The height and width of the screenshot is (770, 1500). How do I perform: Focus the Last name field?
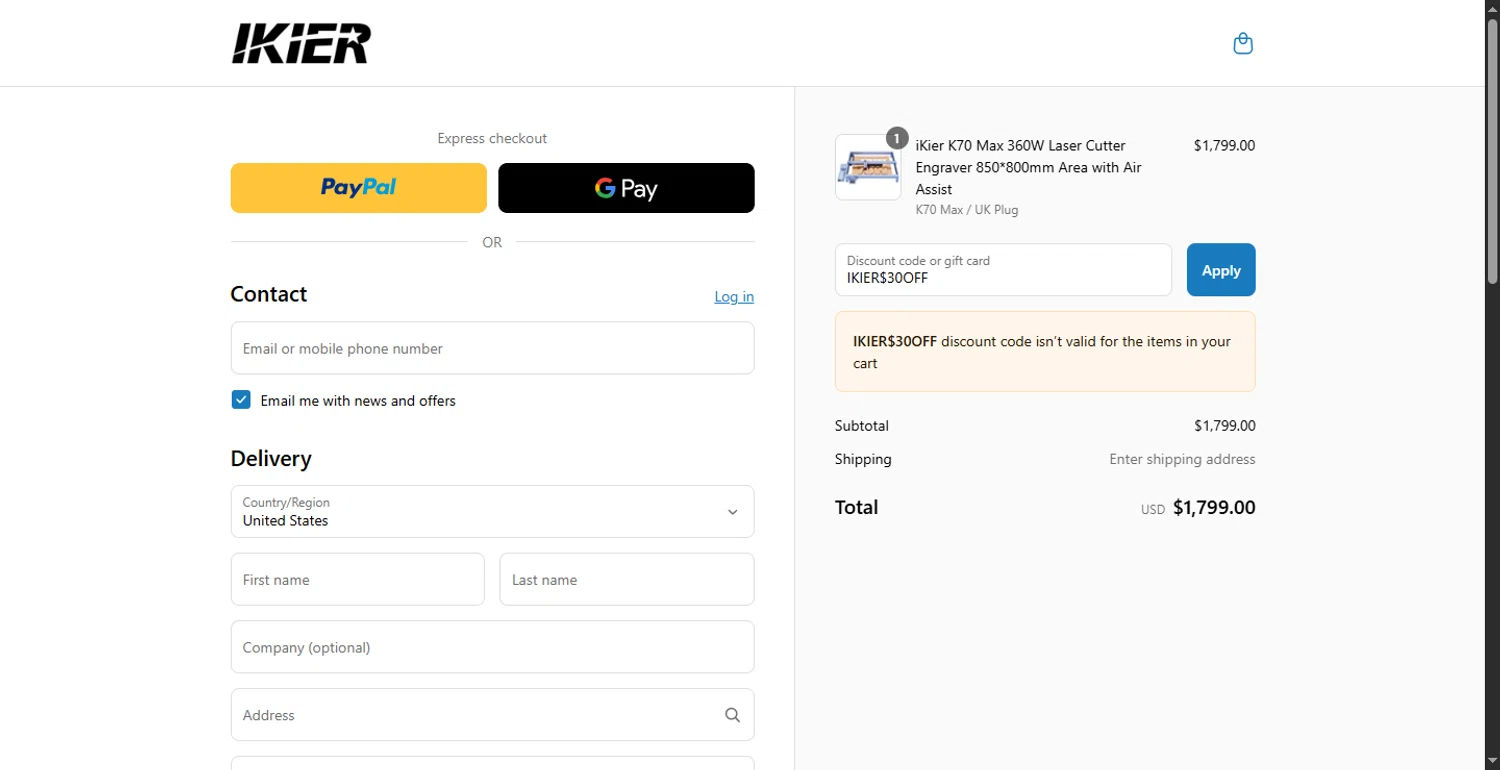click(x=627, y=579)
